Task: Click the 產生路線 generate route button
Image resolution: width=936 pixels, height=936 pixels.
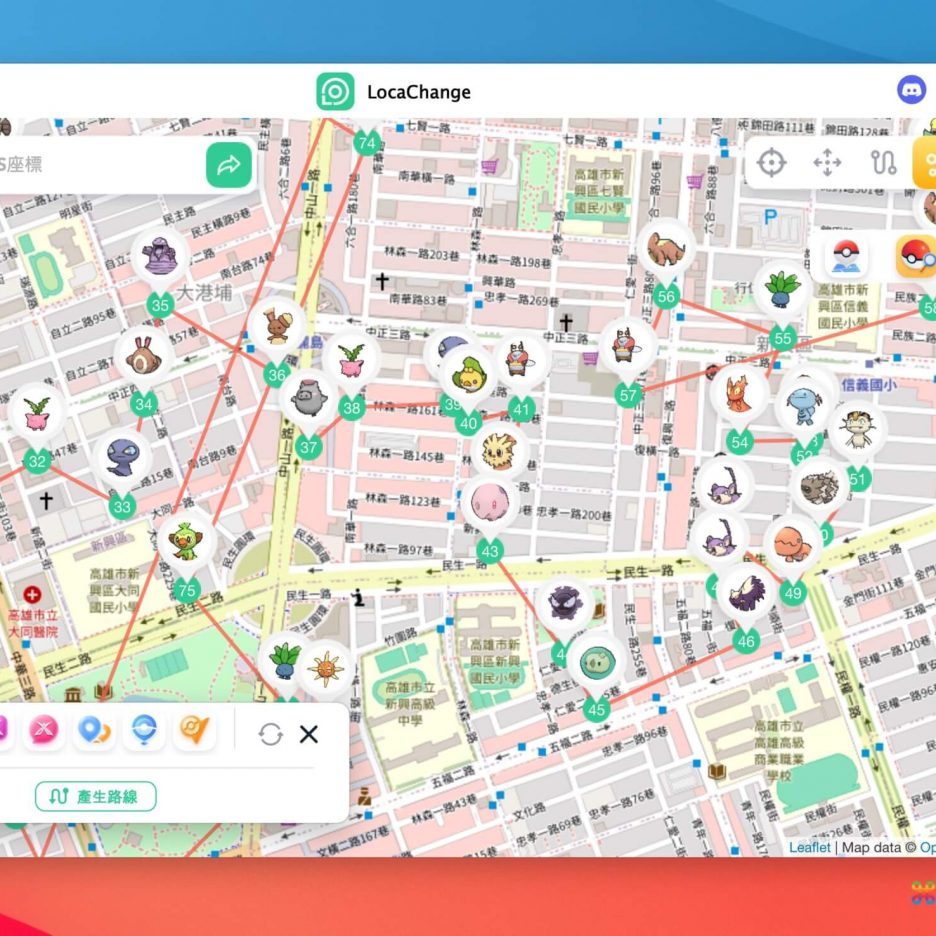Action: coord(96,796)
